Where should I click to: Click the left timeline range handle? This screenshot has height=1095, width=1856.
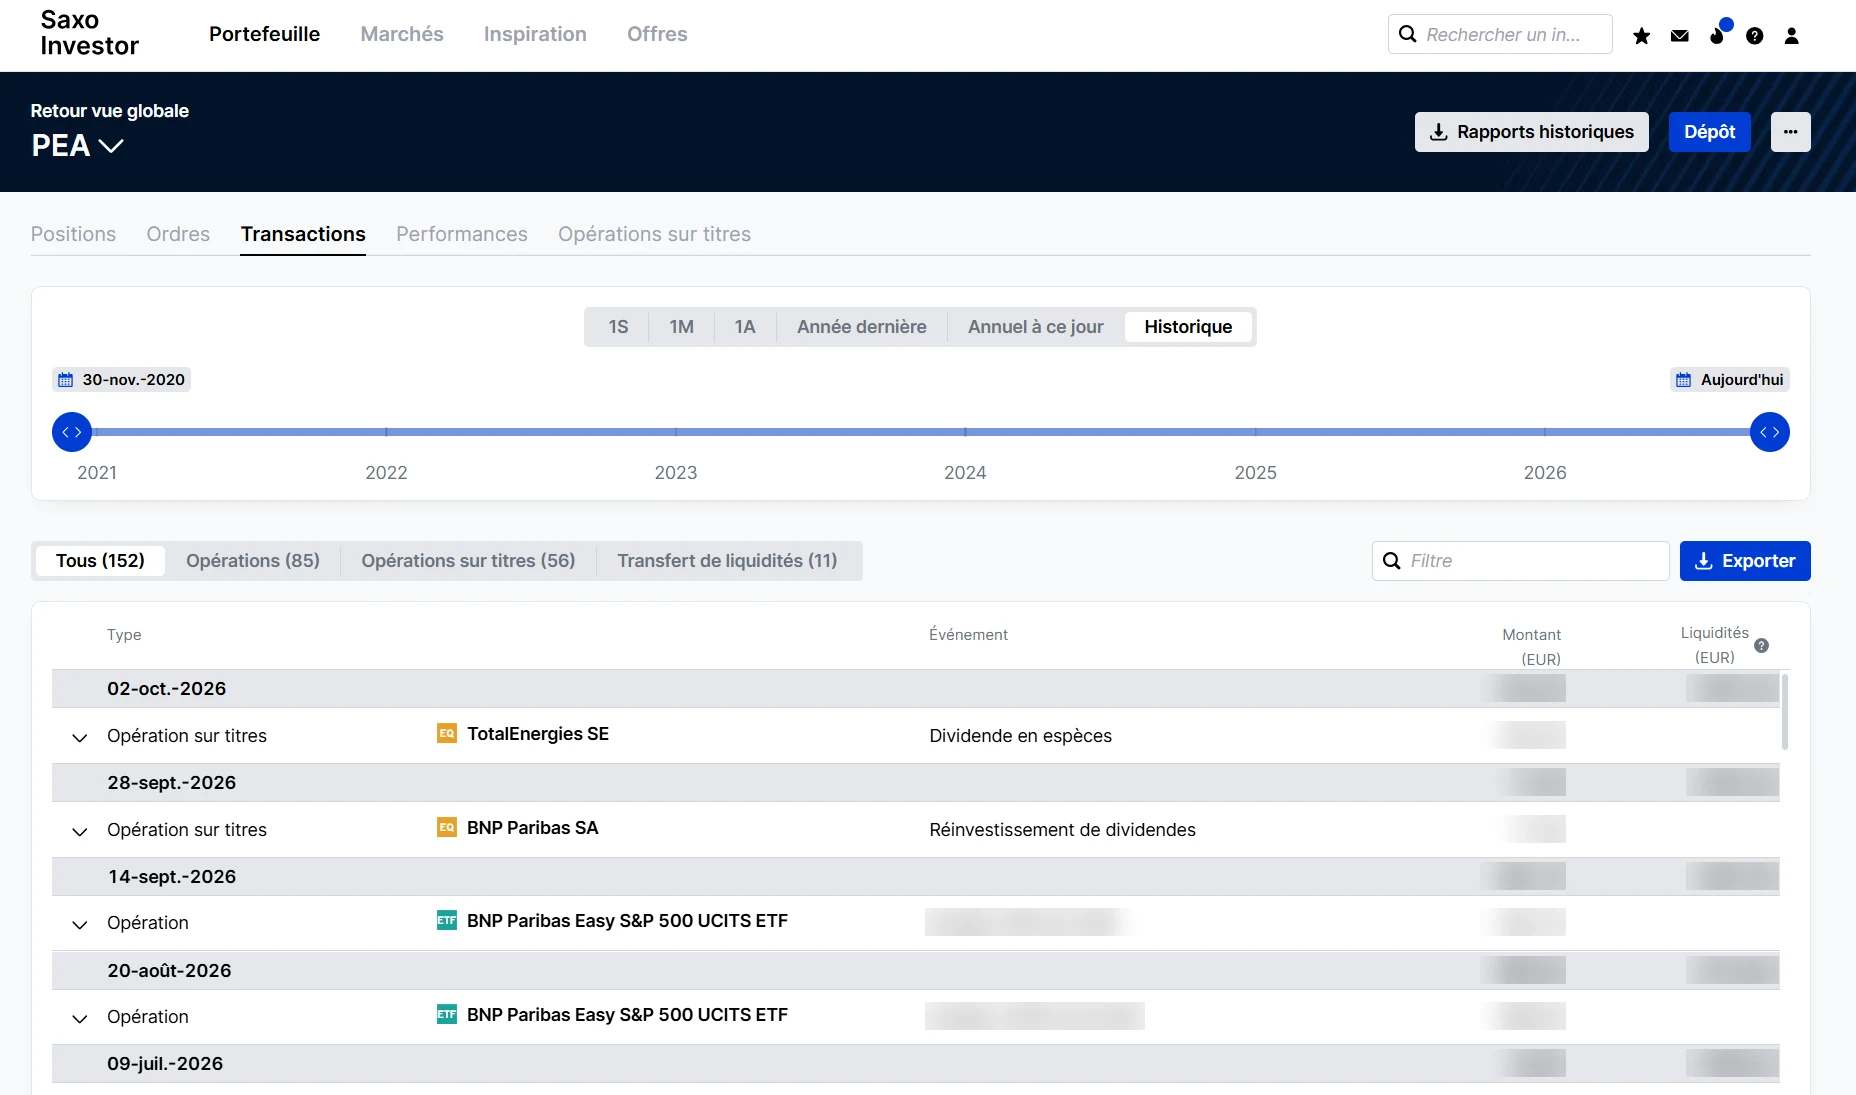click(72, 432)
